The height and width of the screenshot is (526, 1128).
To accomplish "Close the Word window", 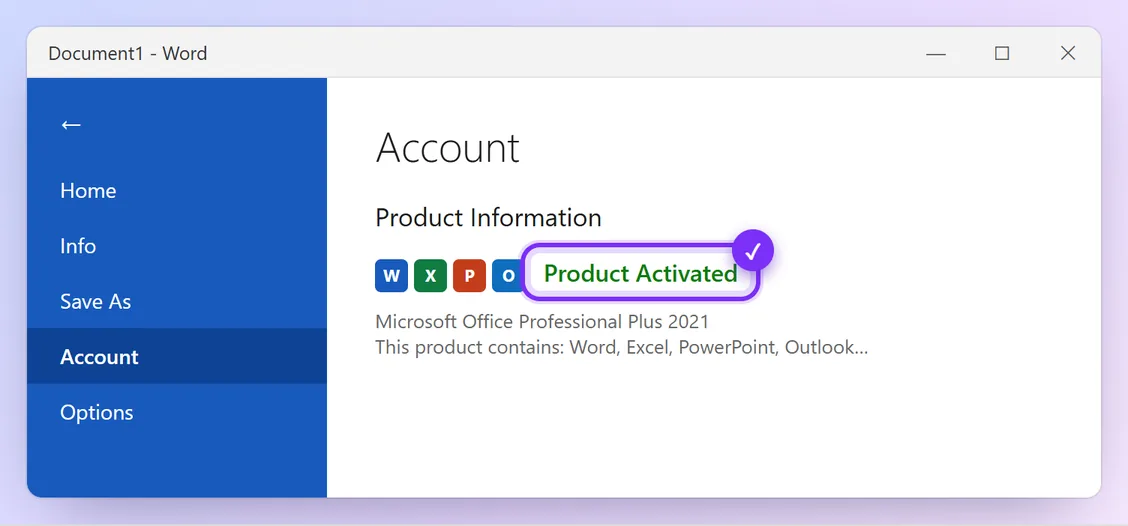I will coord(1068,53).
